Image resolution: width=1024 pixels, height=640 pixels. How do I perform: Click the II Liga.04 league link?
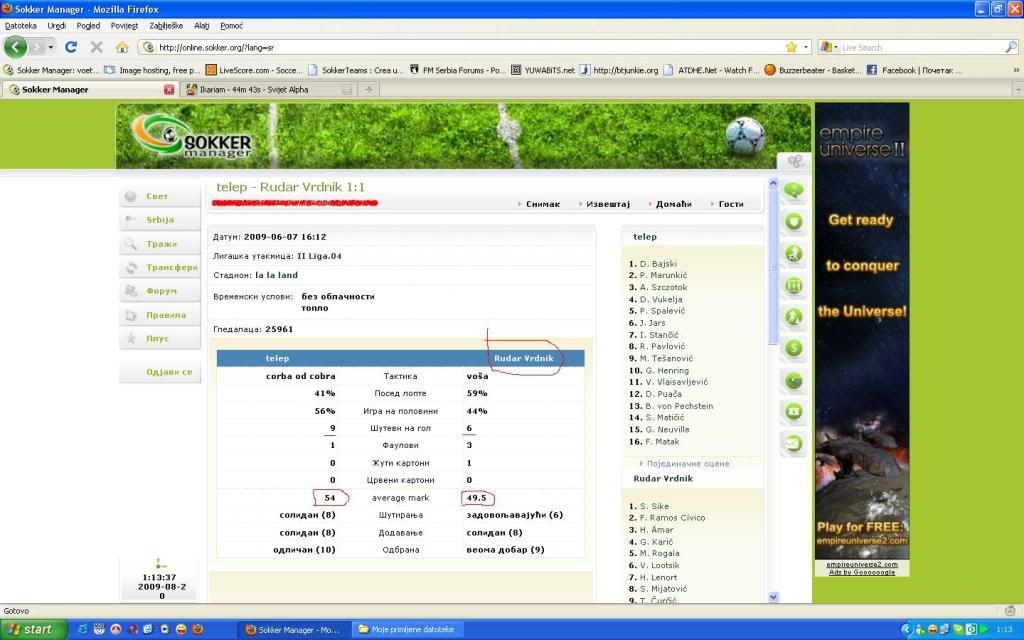[x=319, y=256]
